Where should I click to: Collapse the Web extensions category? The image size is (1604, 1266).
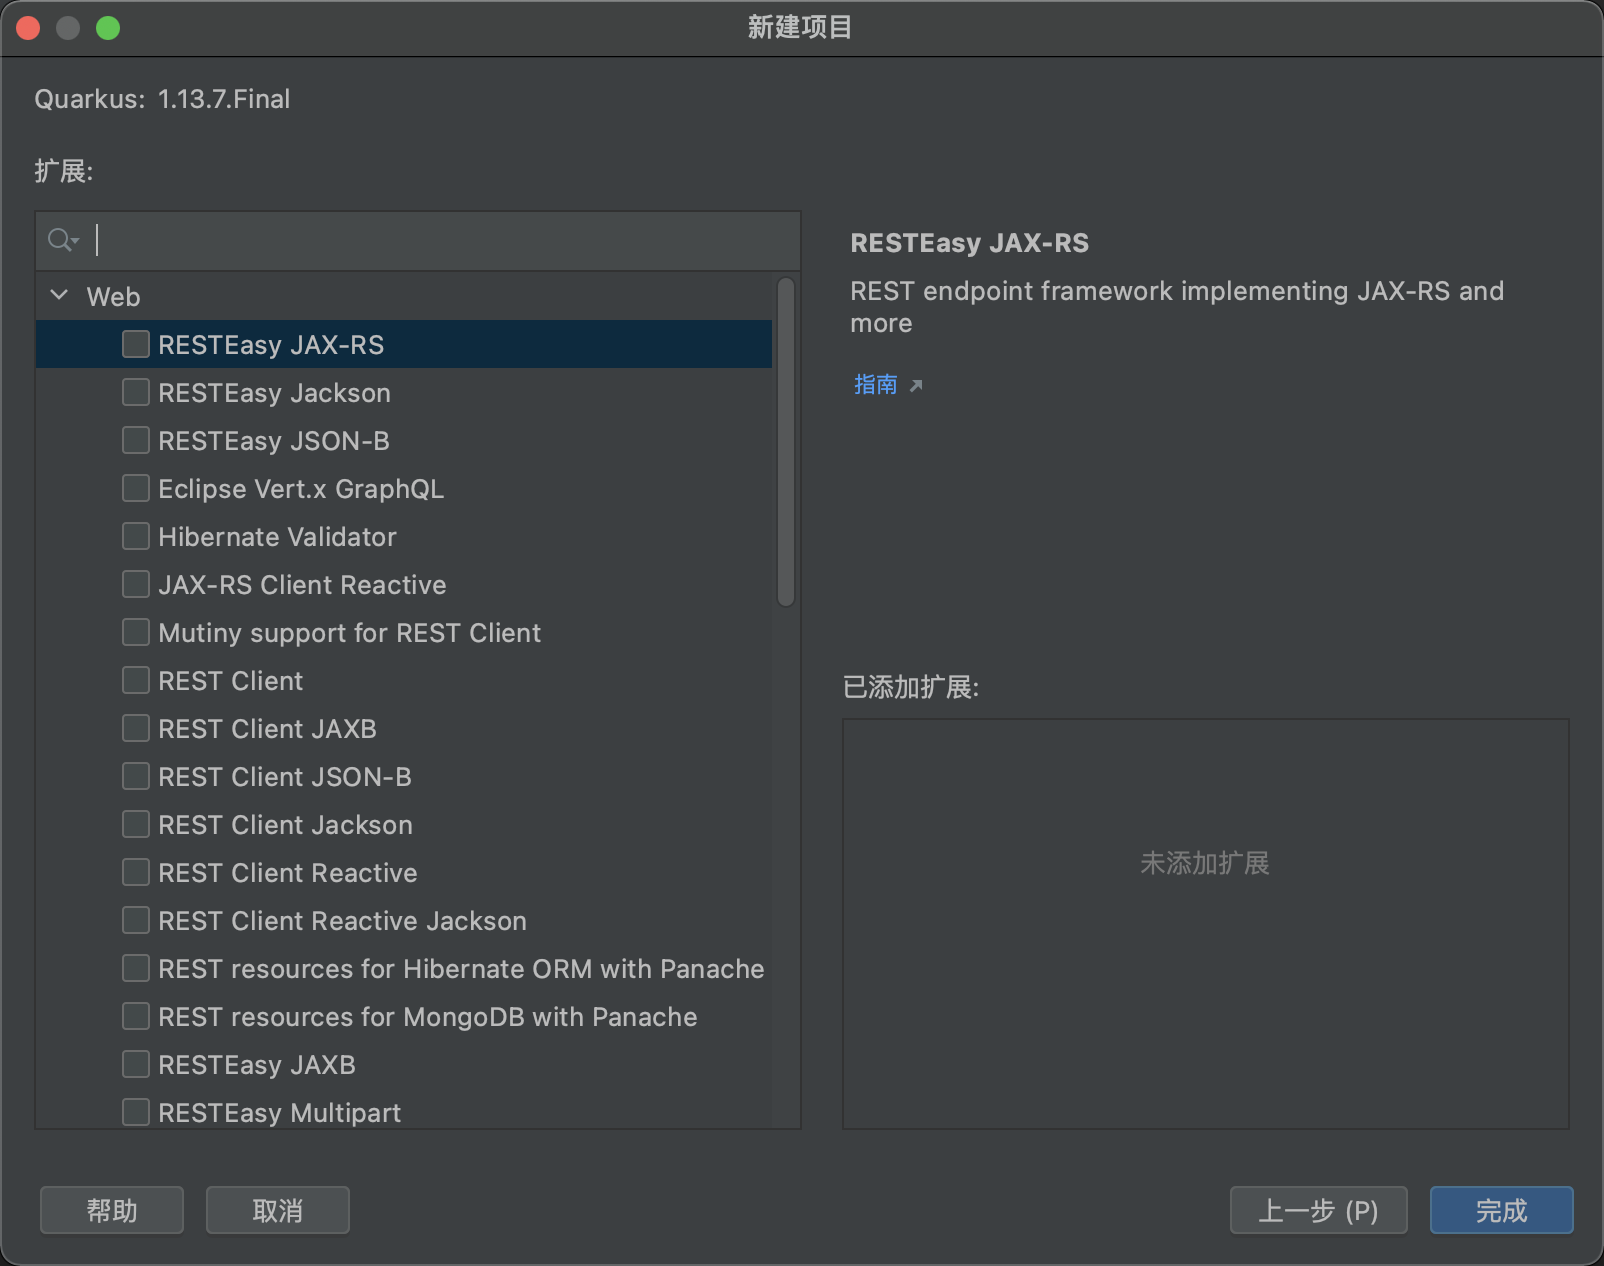[x=58, y=295]
